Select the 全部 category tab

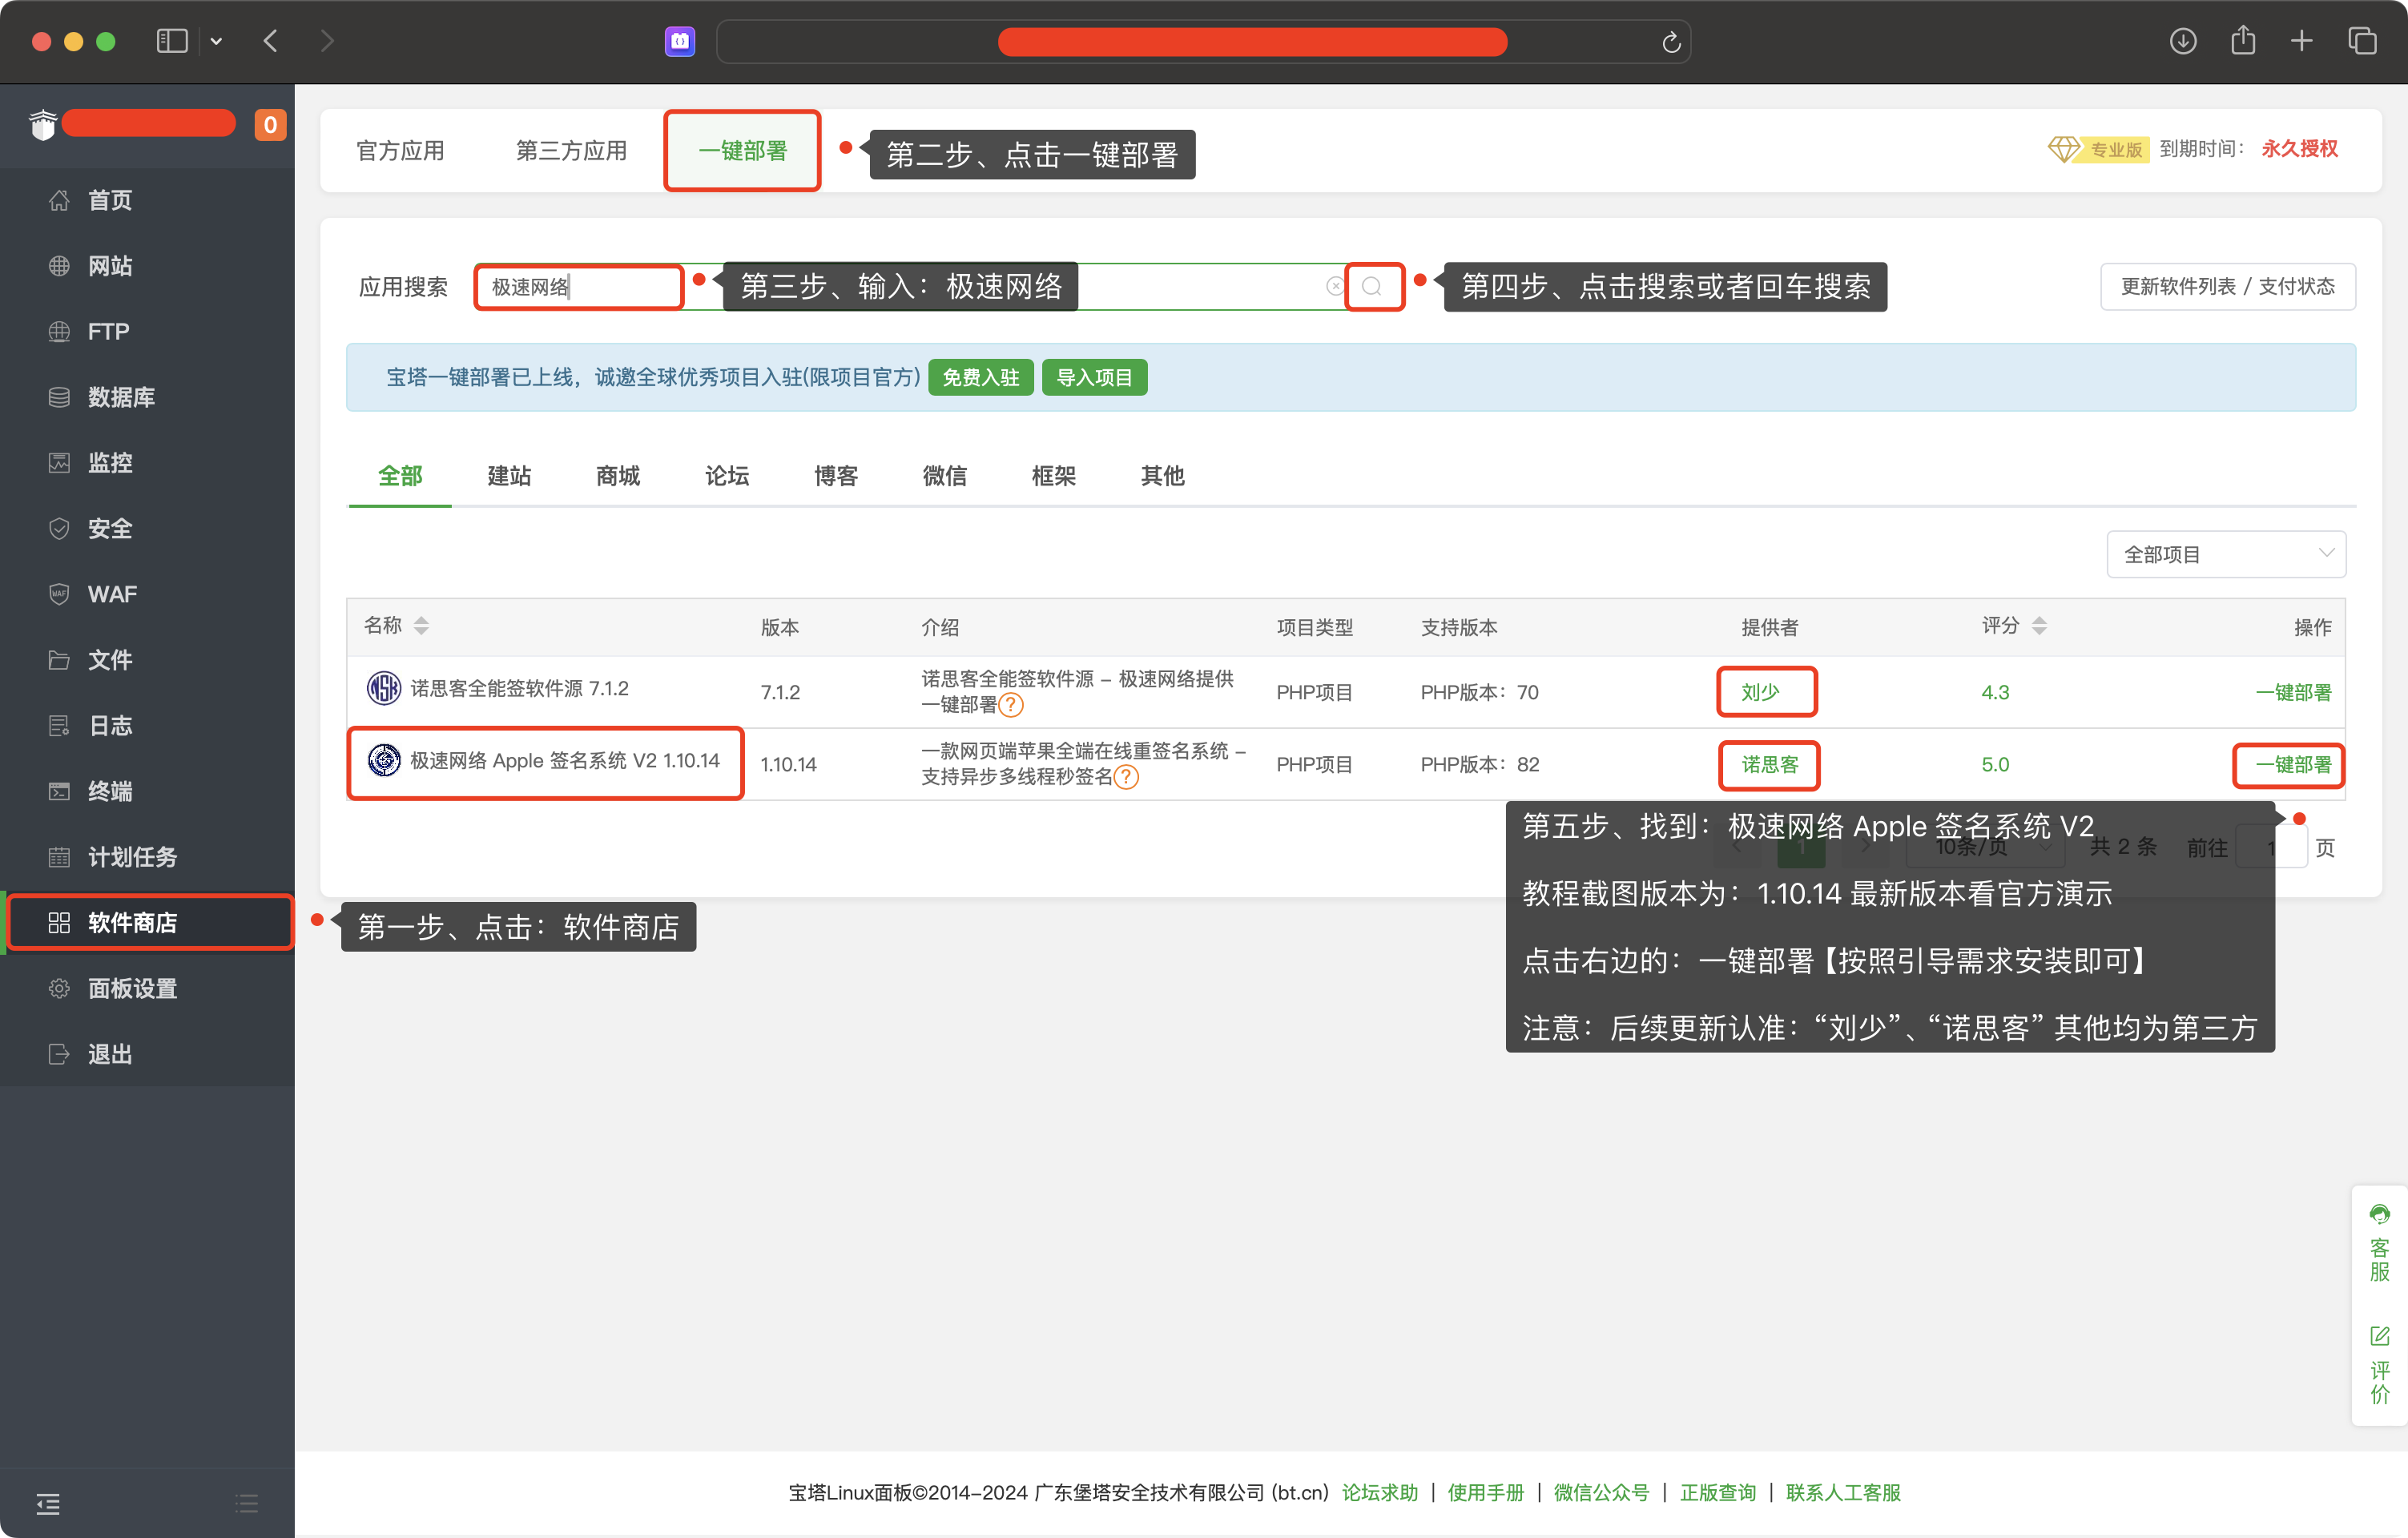[x=400, y=476]
